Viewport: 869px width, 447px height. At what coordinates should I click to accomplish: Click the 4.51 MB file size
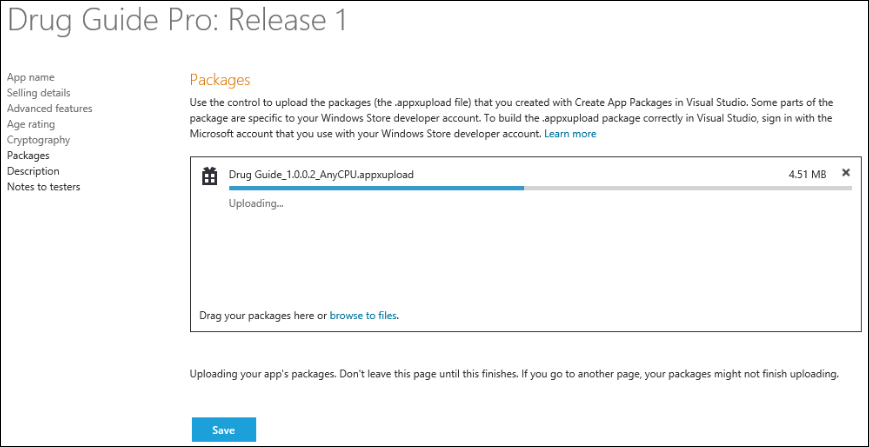807,174
